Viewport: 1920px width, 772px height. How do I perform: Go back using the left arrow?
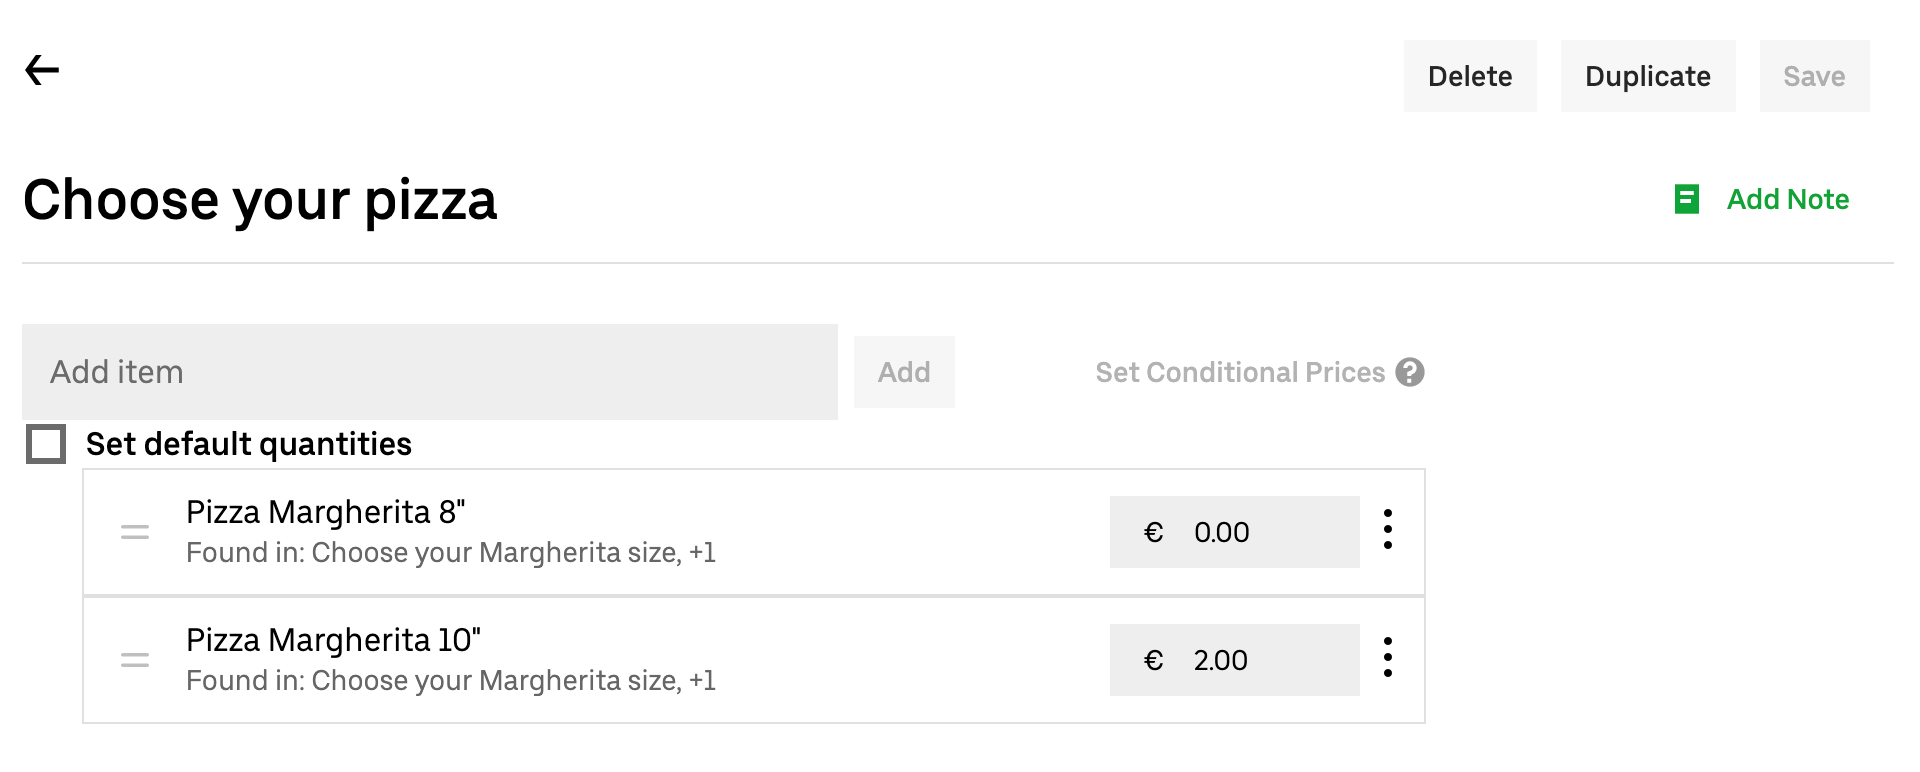tap(42, 70)
